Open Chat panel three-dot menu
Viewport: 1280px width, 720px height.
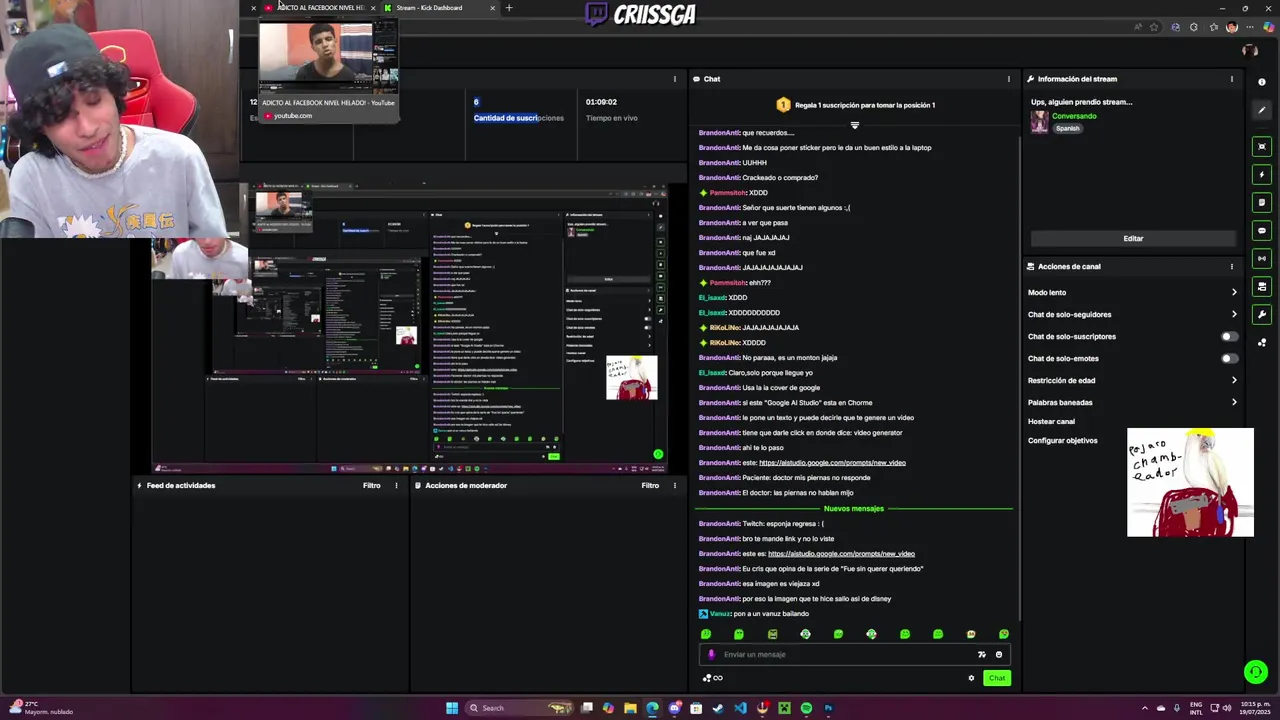point(1008,79)
